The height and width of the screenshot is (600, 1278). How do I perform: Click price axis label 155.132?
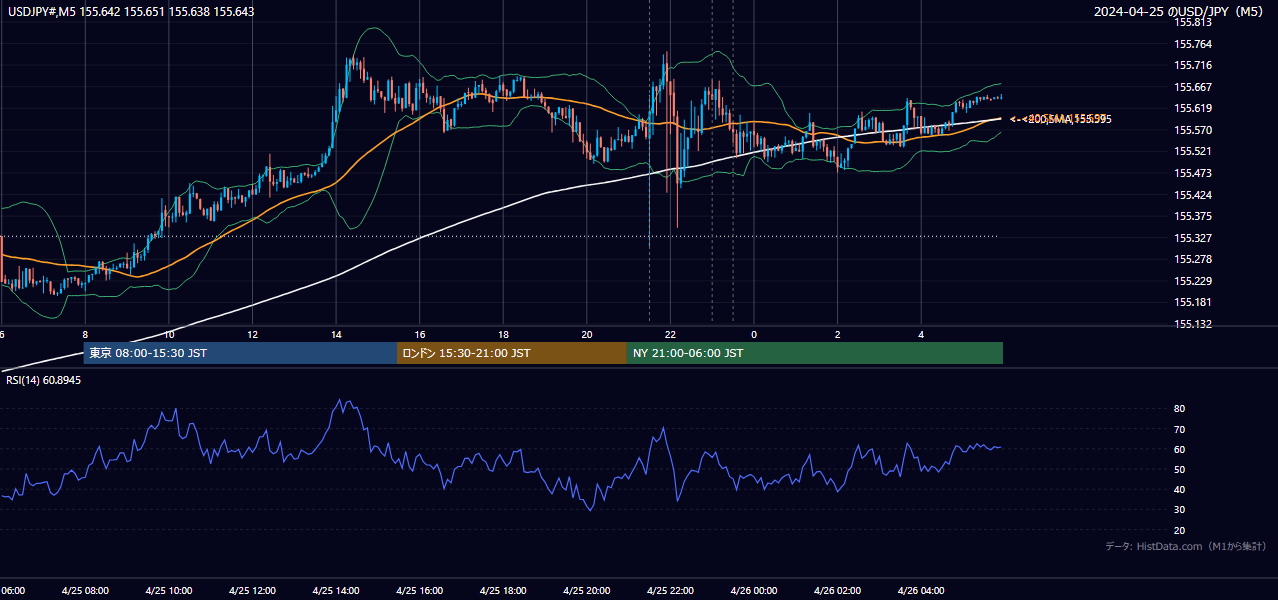1193,324
